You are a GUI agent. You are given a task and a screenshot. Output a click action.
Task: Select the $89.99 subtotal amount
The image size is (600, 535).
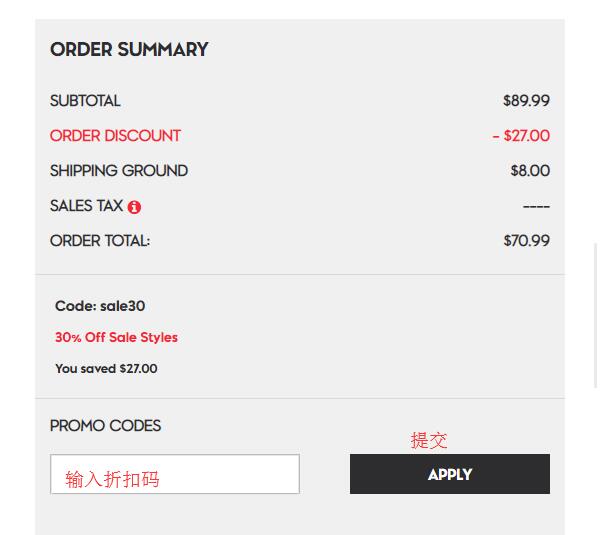point(526,101)
